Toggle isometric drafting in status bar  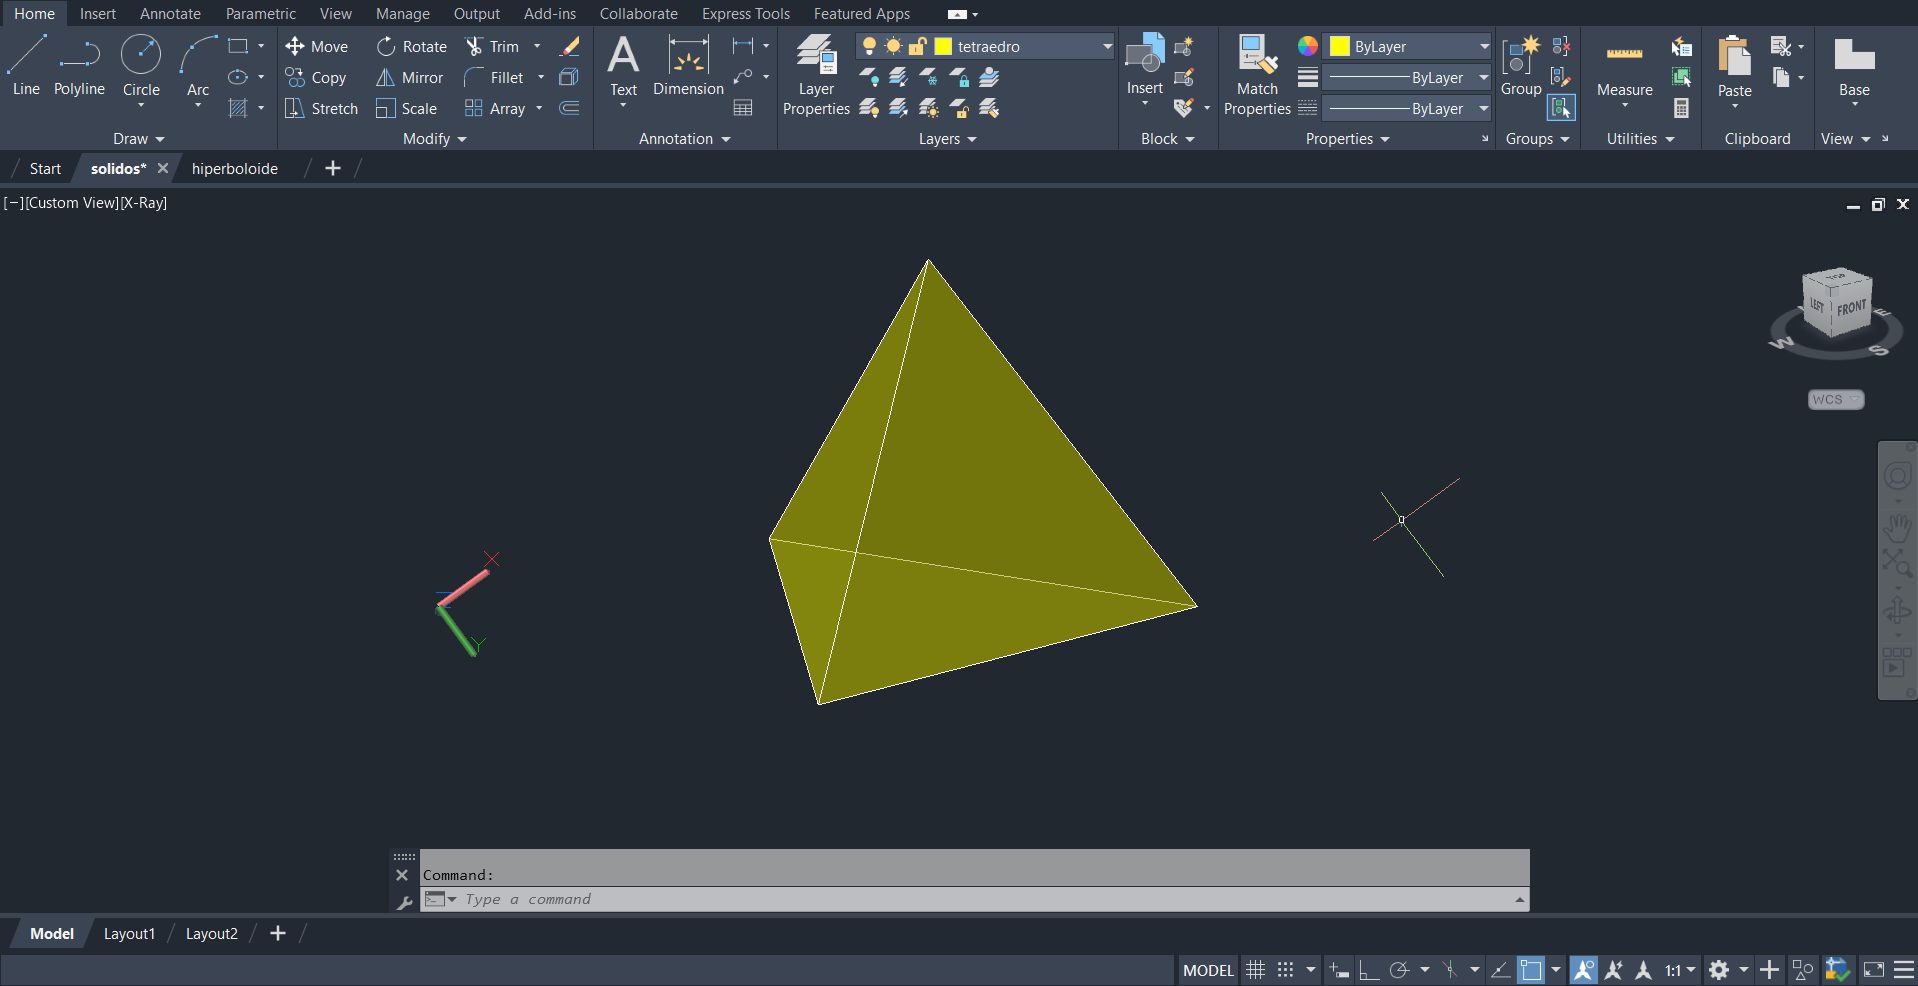[x=1450, y=970]
